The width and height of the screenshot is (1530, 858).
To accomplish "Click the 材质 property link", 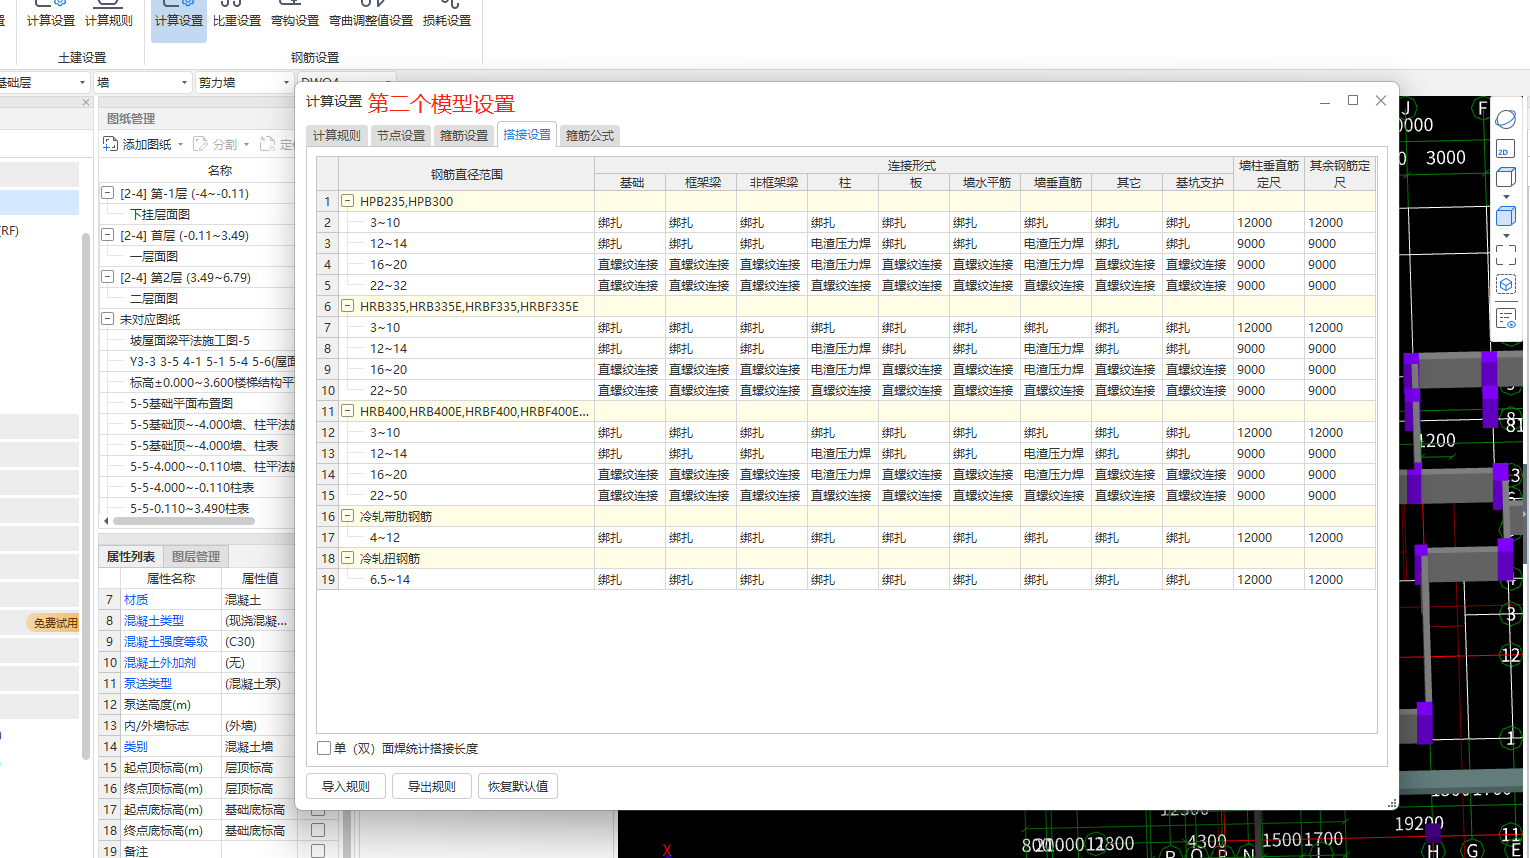I will [x=136, y=599].
